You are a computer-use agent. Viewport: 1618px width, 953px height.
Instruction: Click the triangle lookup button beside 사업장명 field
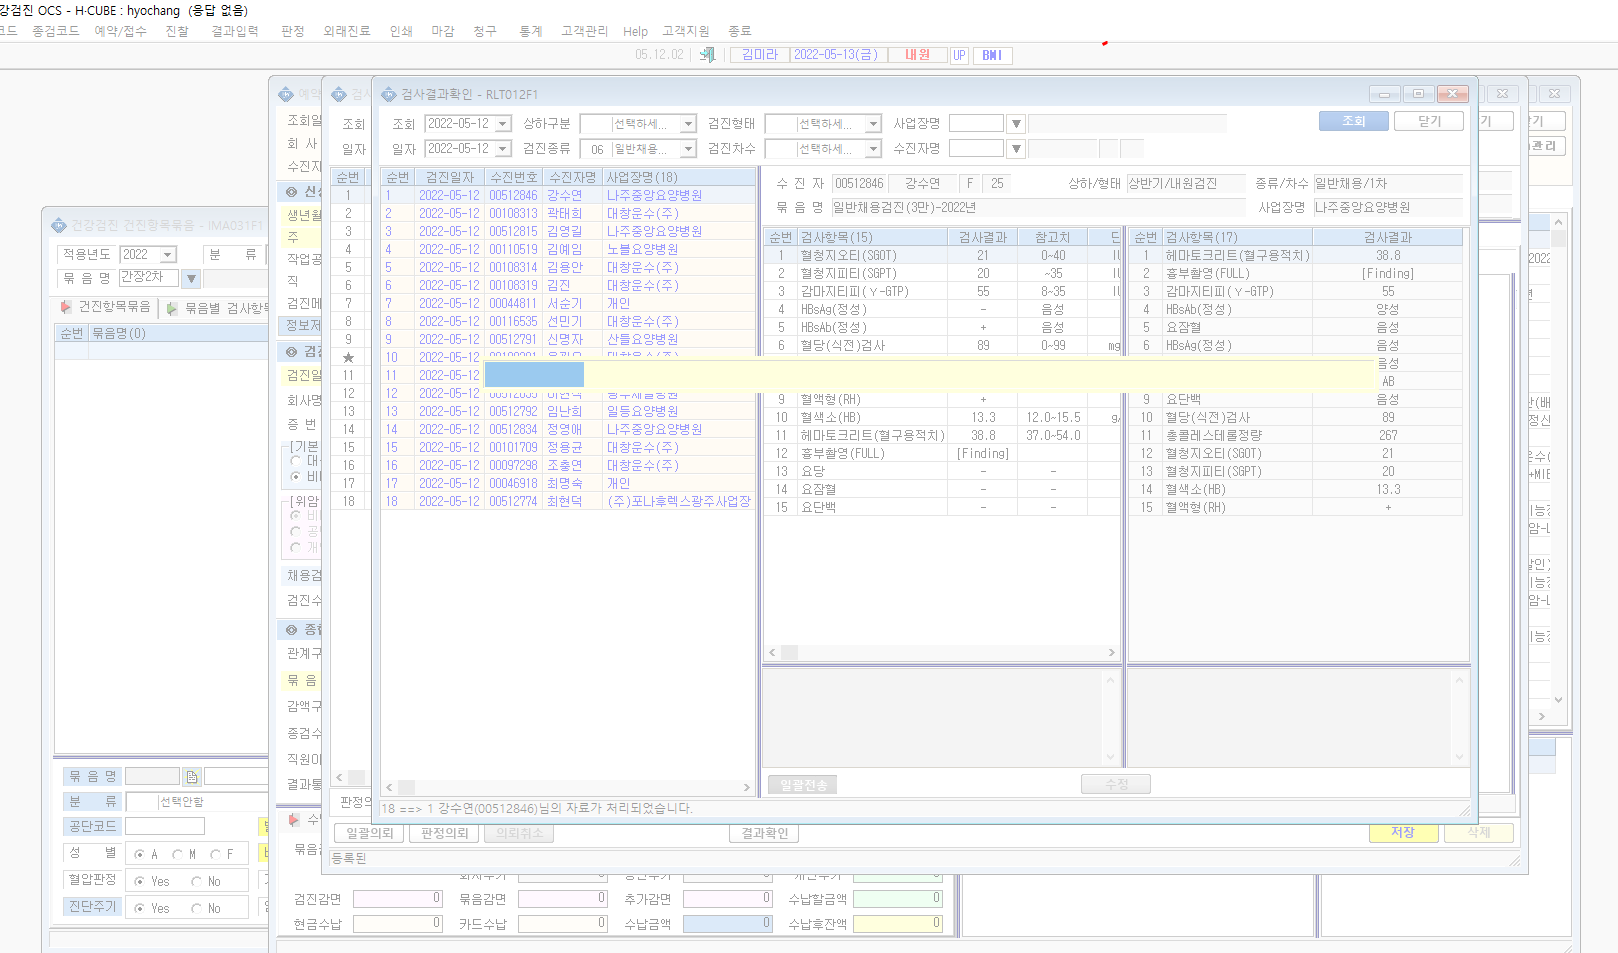point(1016,124)
